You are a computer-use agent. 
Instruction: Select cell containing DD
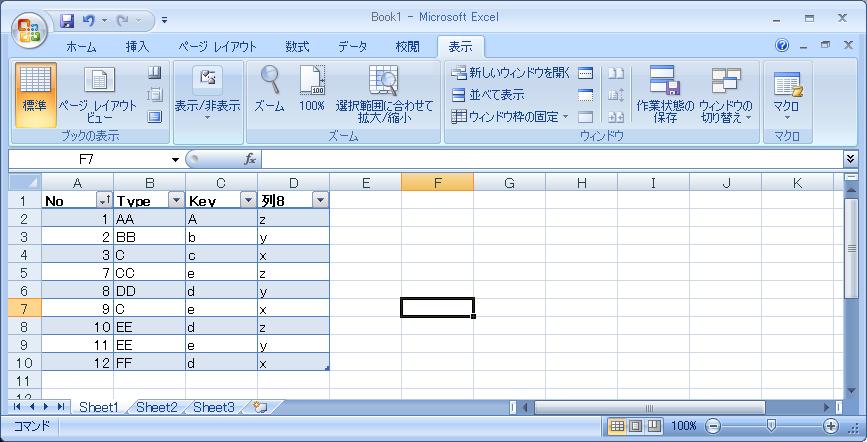149,291
